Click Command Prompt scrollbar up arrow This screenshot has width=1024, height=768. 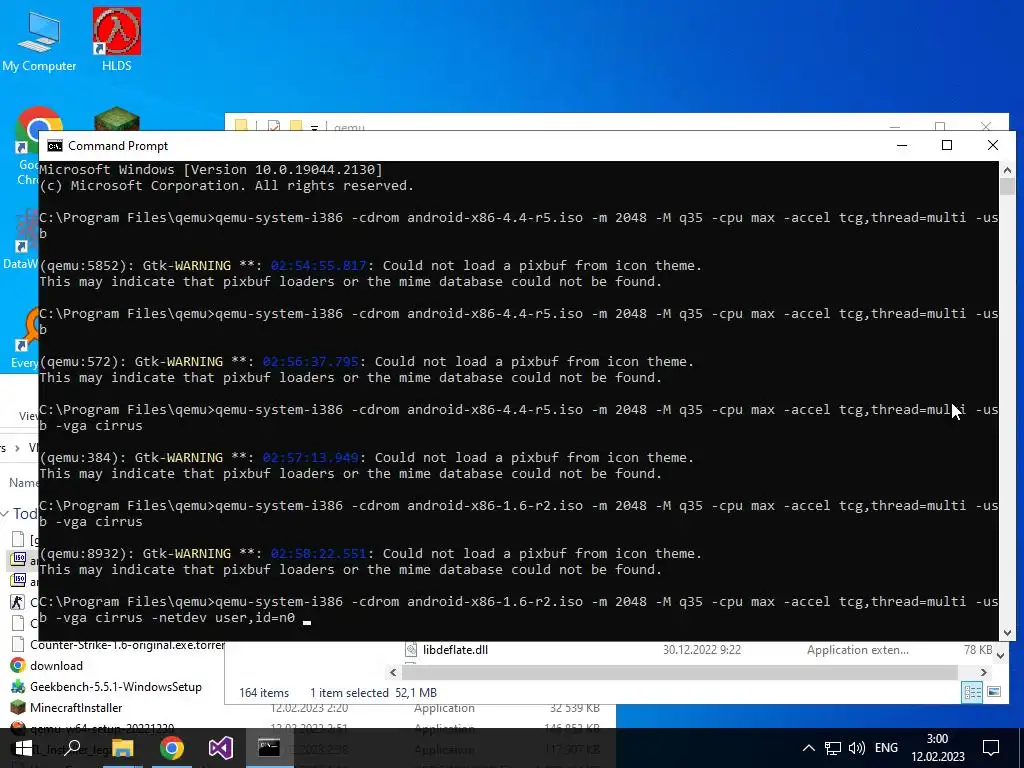tap(1007, 170)
